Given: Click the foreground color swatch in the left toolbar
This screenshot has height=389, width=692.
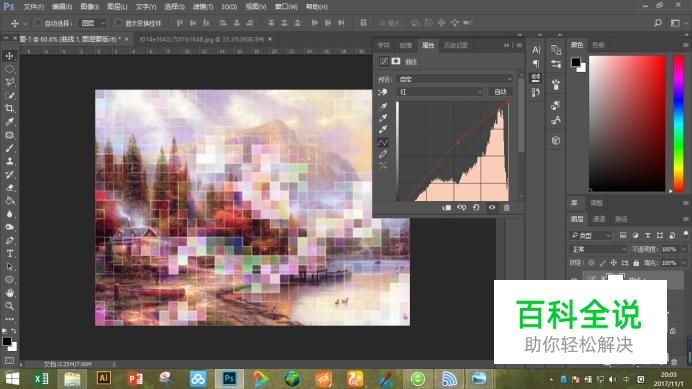Looking at the screenshot, I should pyautogui.click(x=7, y=341).
